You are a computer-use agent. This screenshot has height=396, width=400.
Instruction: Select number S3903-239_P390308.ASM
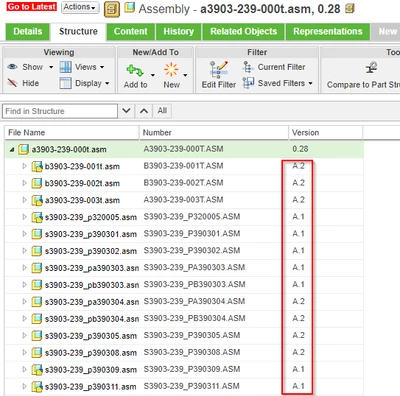click(192, 352)
